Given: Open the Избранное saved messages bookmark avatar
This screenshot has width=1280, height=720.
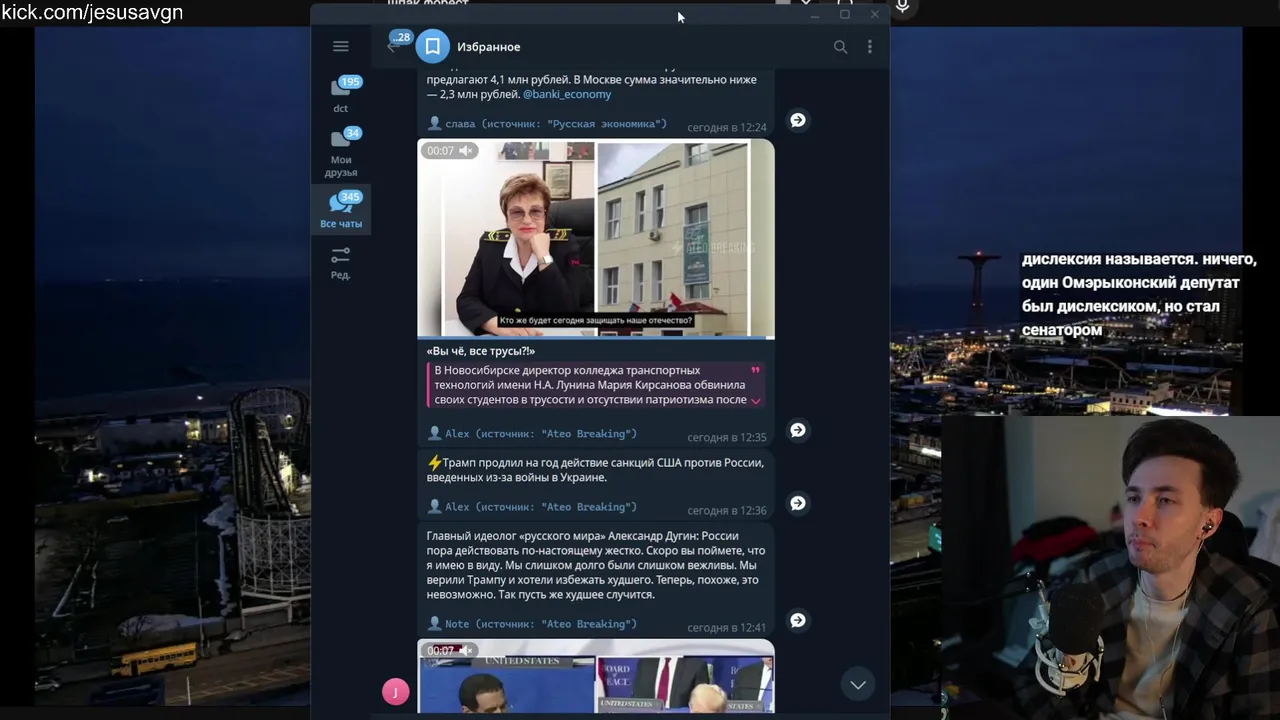Looking at the screenshot, I should click(x=433, y=46).
